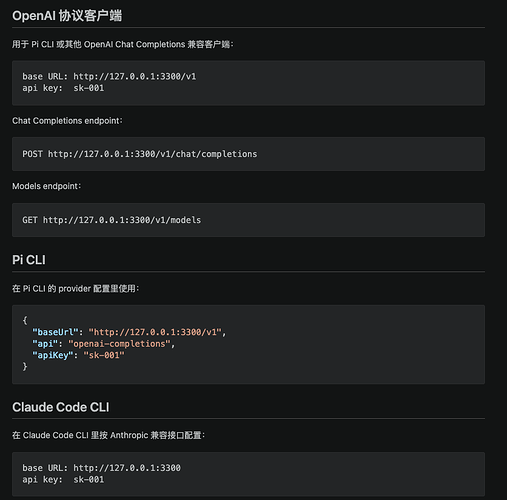Click the Chat Completions endpoint label

pyautogui.click(x=67, y=120)
